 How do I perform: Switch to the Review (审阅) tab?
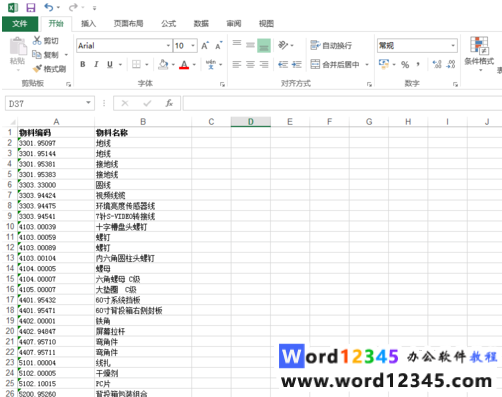point(234,24)
